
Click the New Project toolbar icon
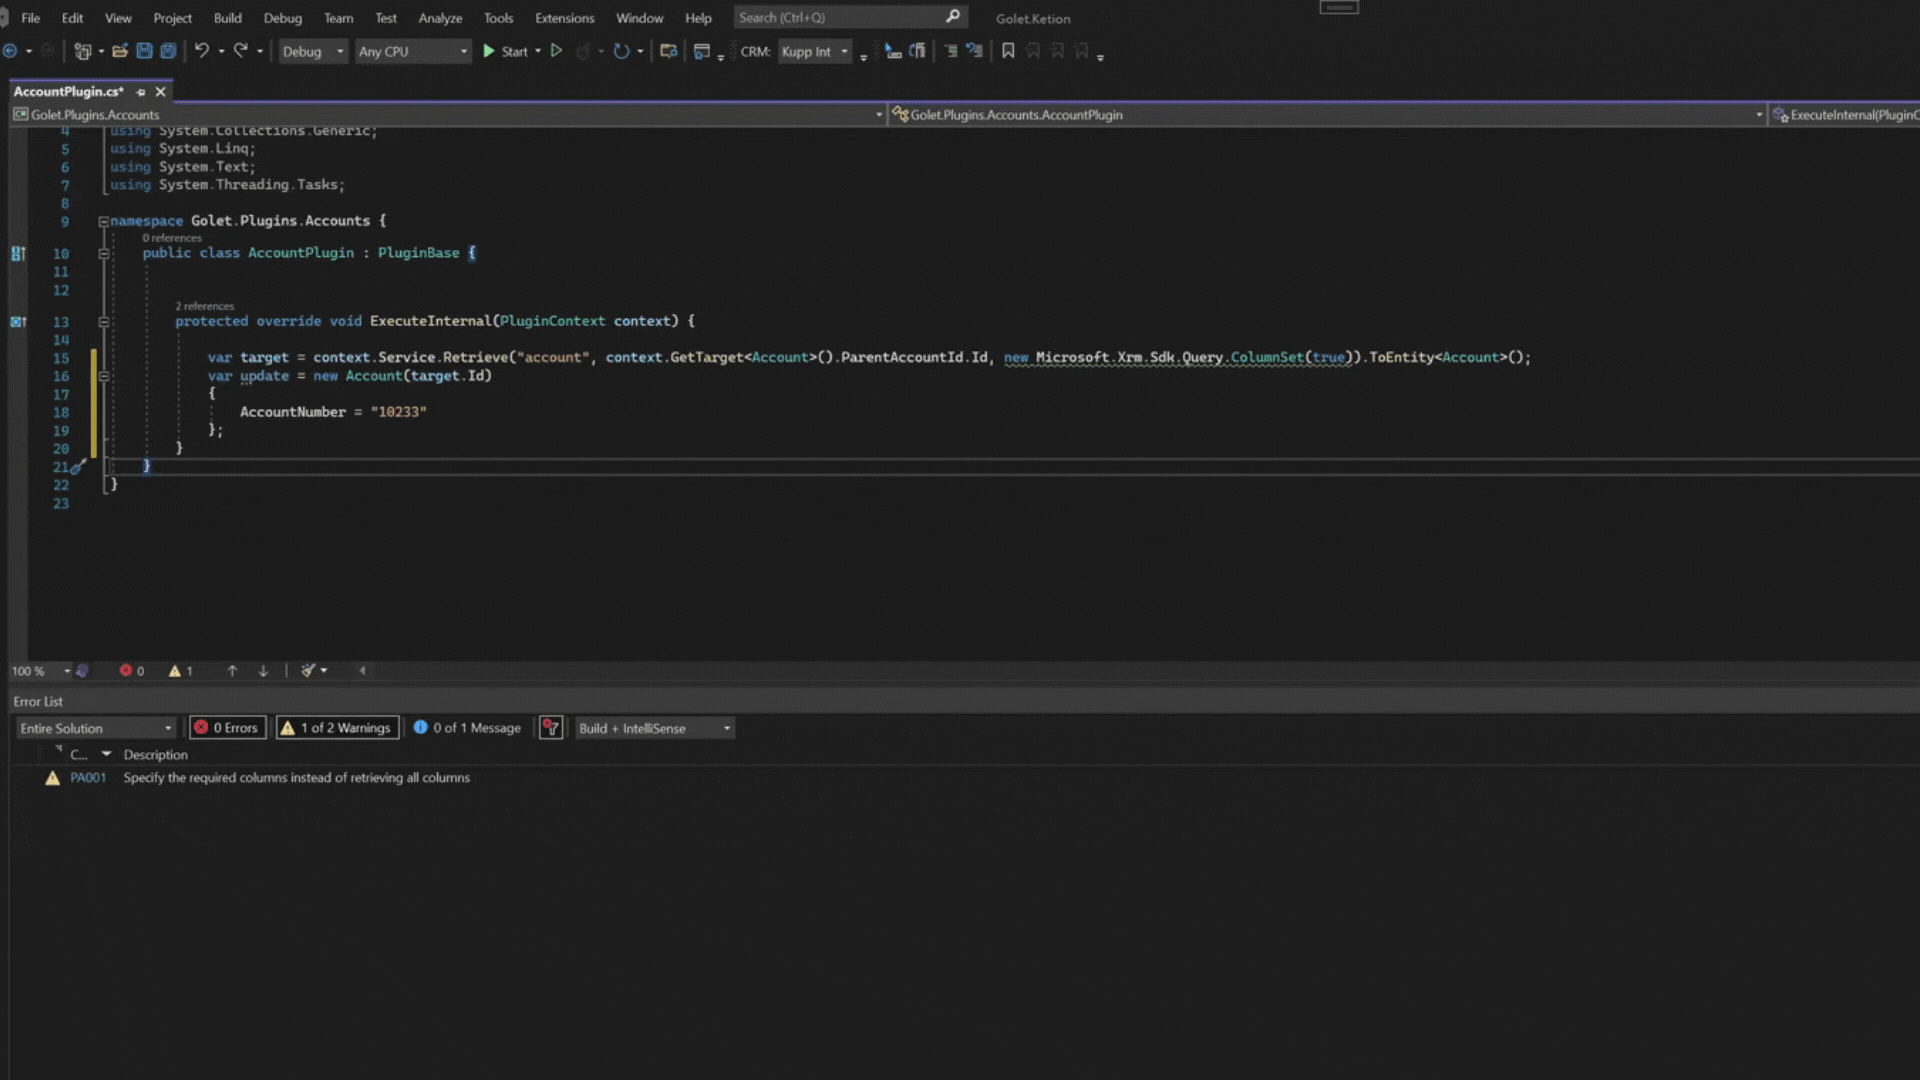pyautogui.click(x=83, y=51)
